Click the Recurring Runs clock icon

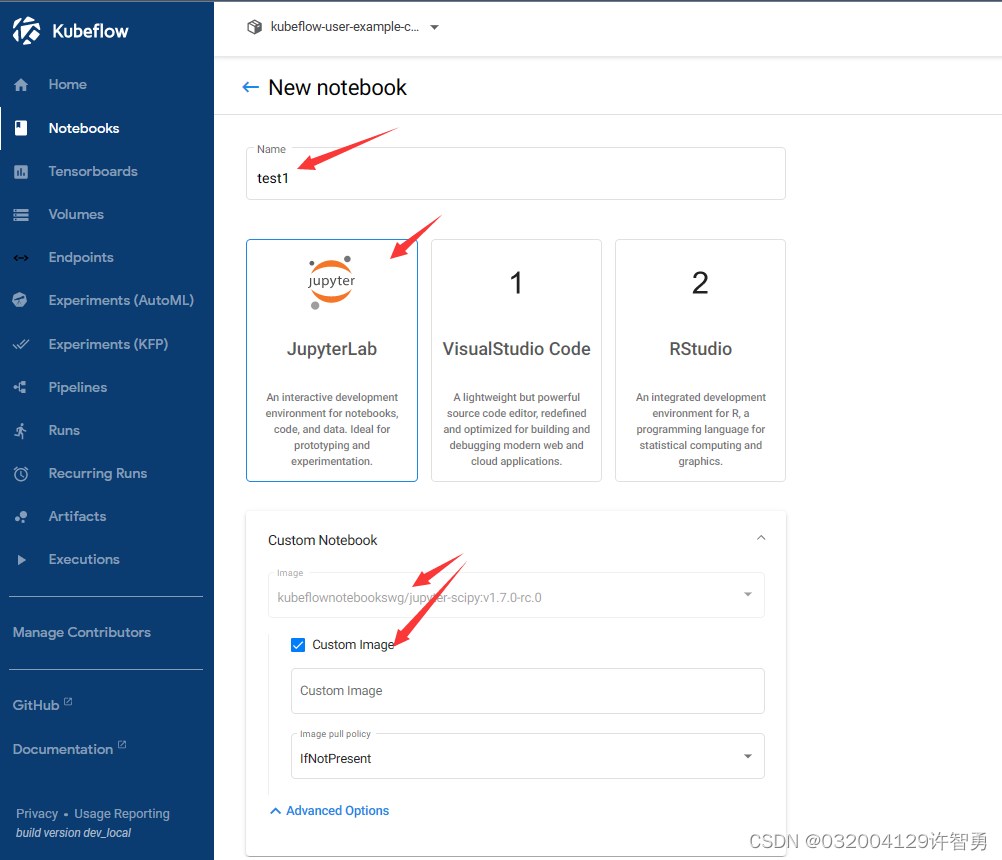pos(21,473)
